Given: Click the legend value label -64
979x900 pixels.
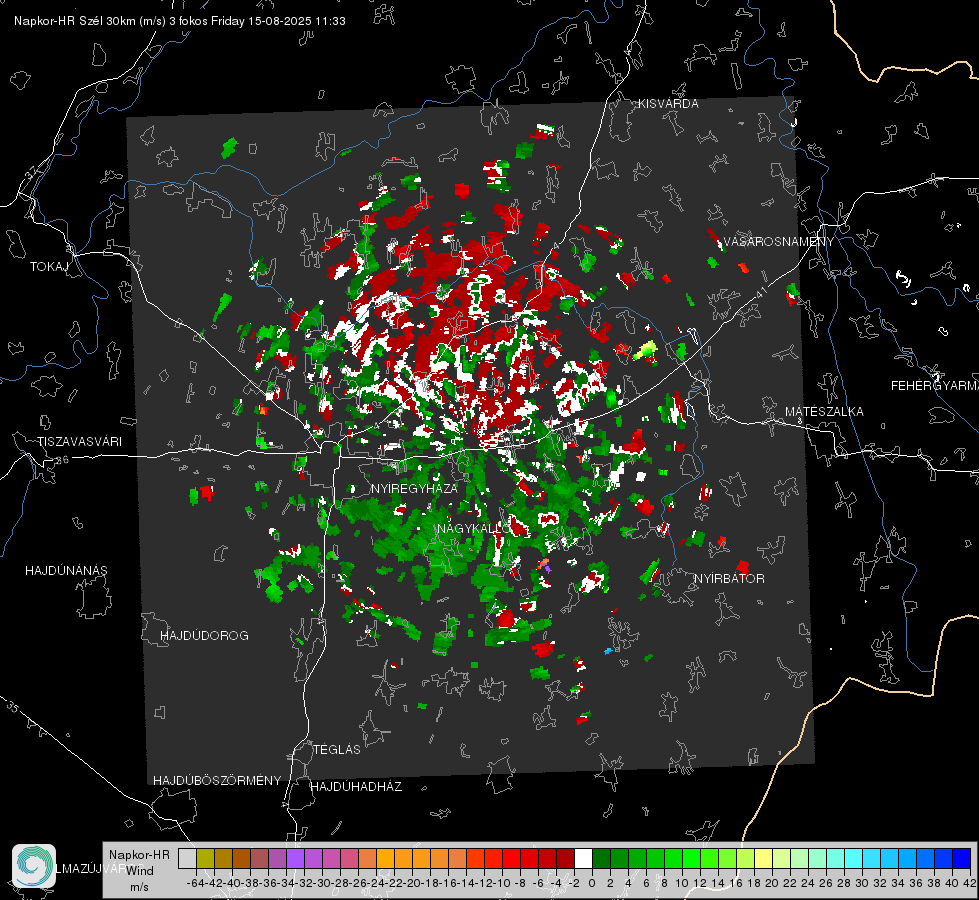Looking at the screenshot, I should pyautogui.click(x=196, y=883).
